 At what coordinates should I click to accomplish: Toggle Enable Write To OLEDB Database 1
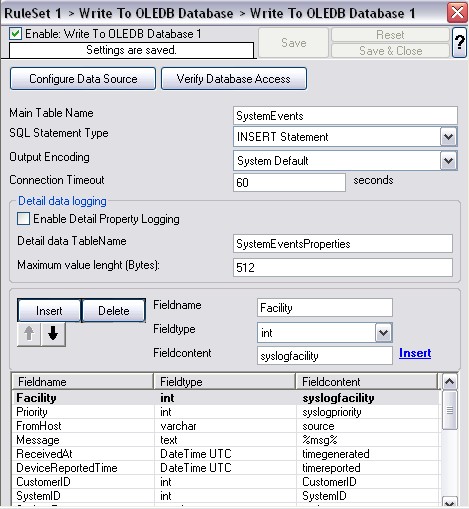coord(16,34)
